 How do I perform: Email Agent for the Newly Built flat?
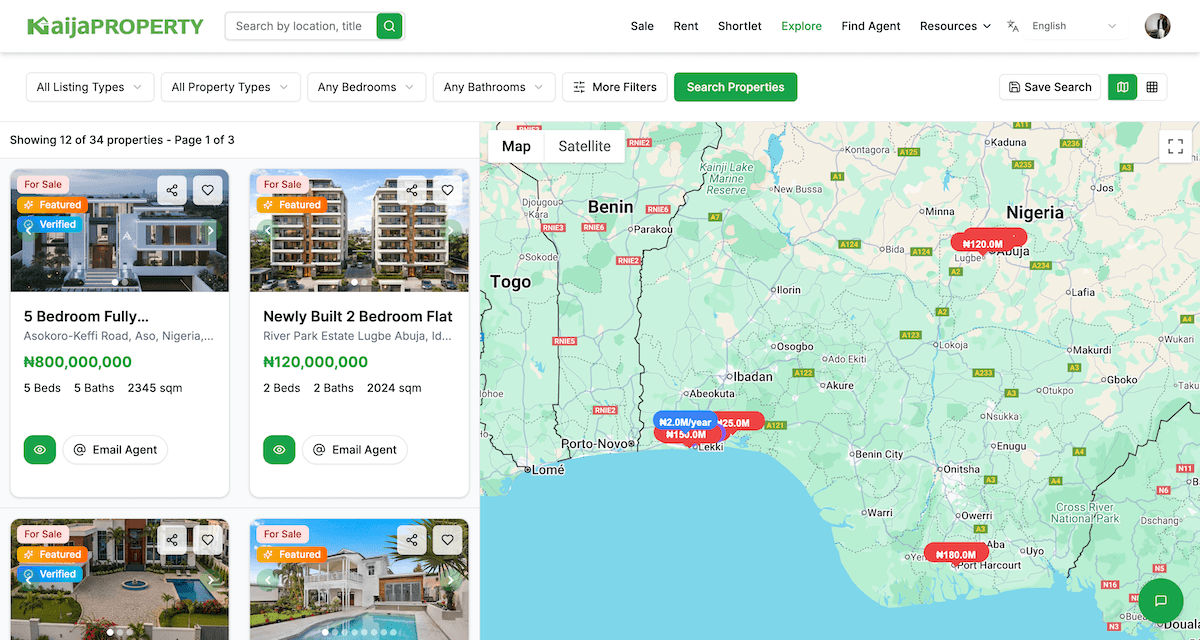[355, 449]
